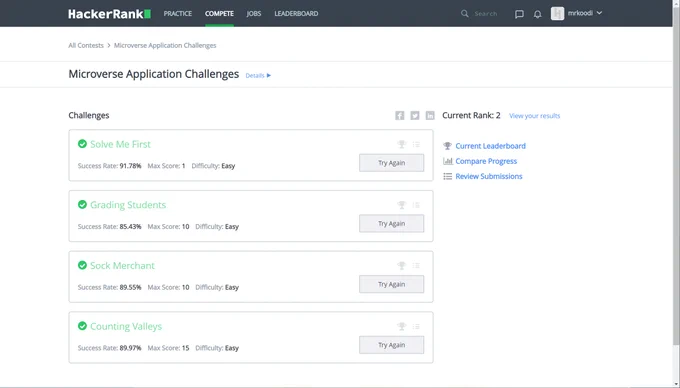
Task: Open the Counting Valleys challenge title
Action: point(126,326)
